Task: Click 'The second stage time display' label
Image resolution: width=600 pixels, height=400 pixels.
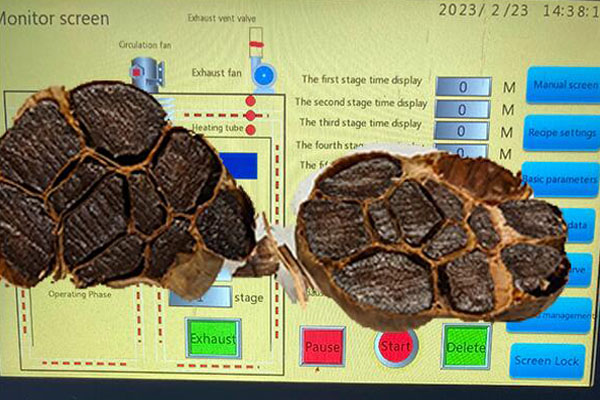Action: coord(361,103)
